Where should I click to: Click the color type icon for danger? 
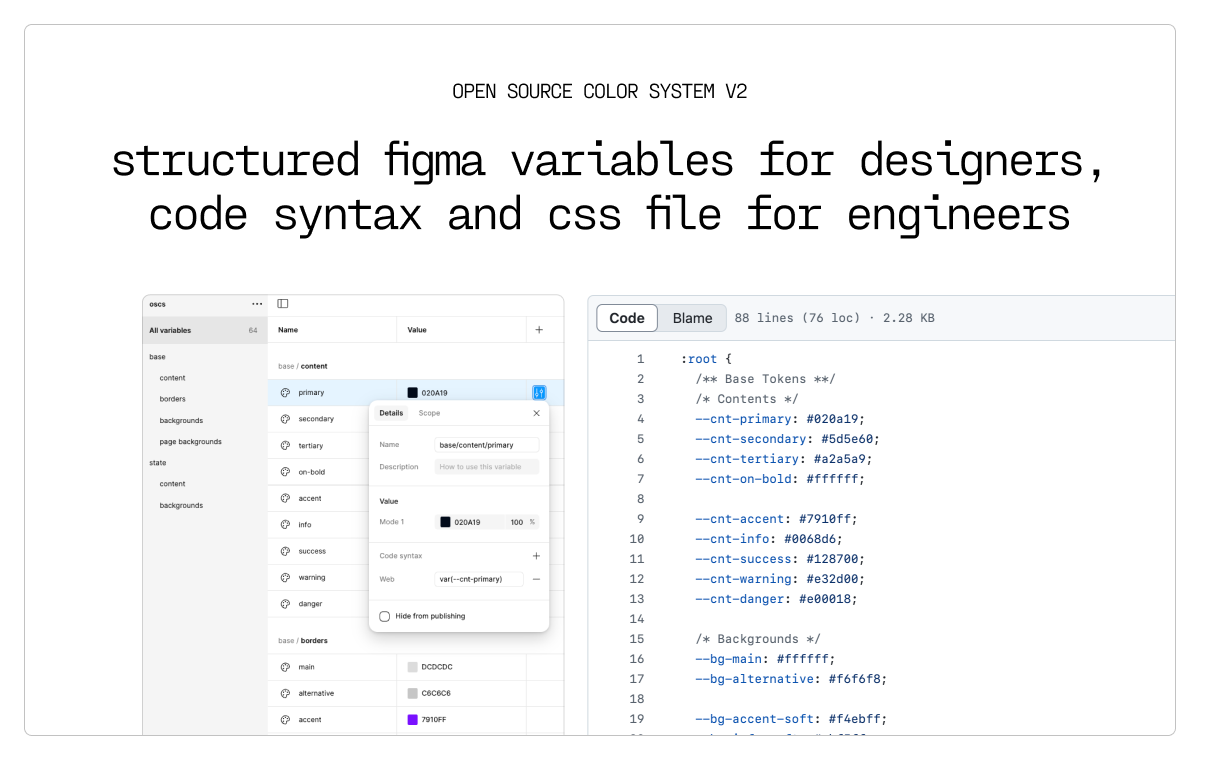(x=285, y=604)
